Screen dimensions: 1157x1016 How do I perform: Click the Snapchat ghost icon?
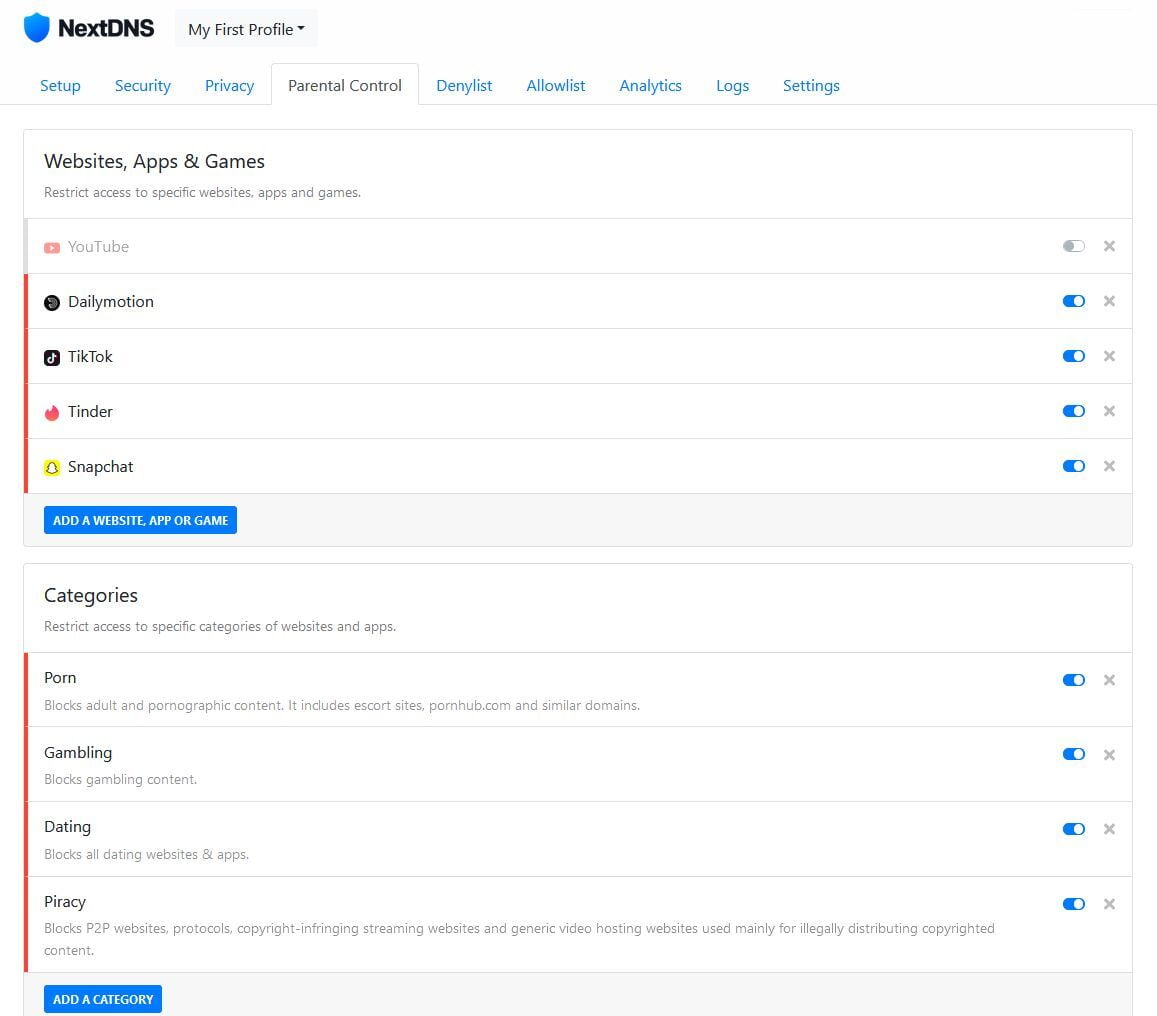pos(52,467)
